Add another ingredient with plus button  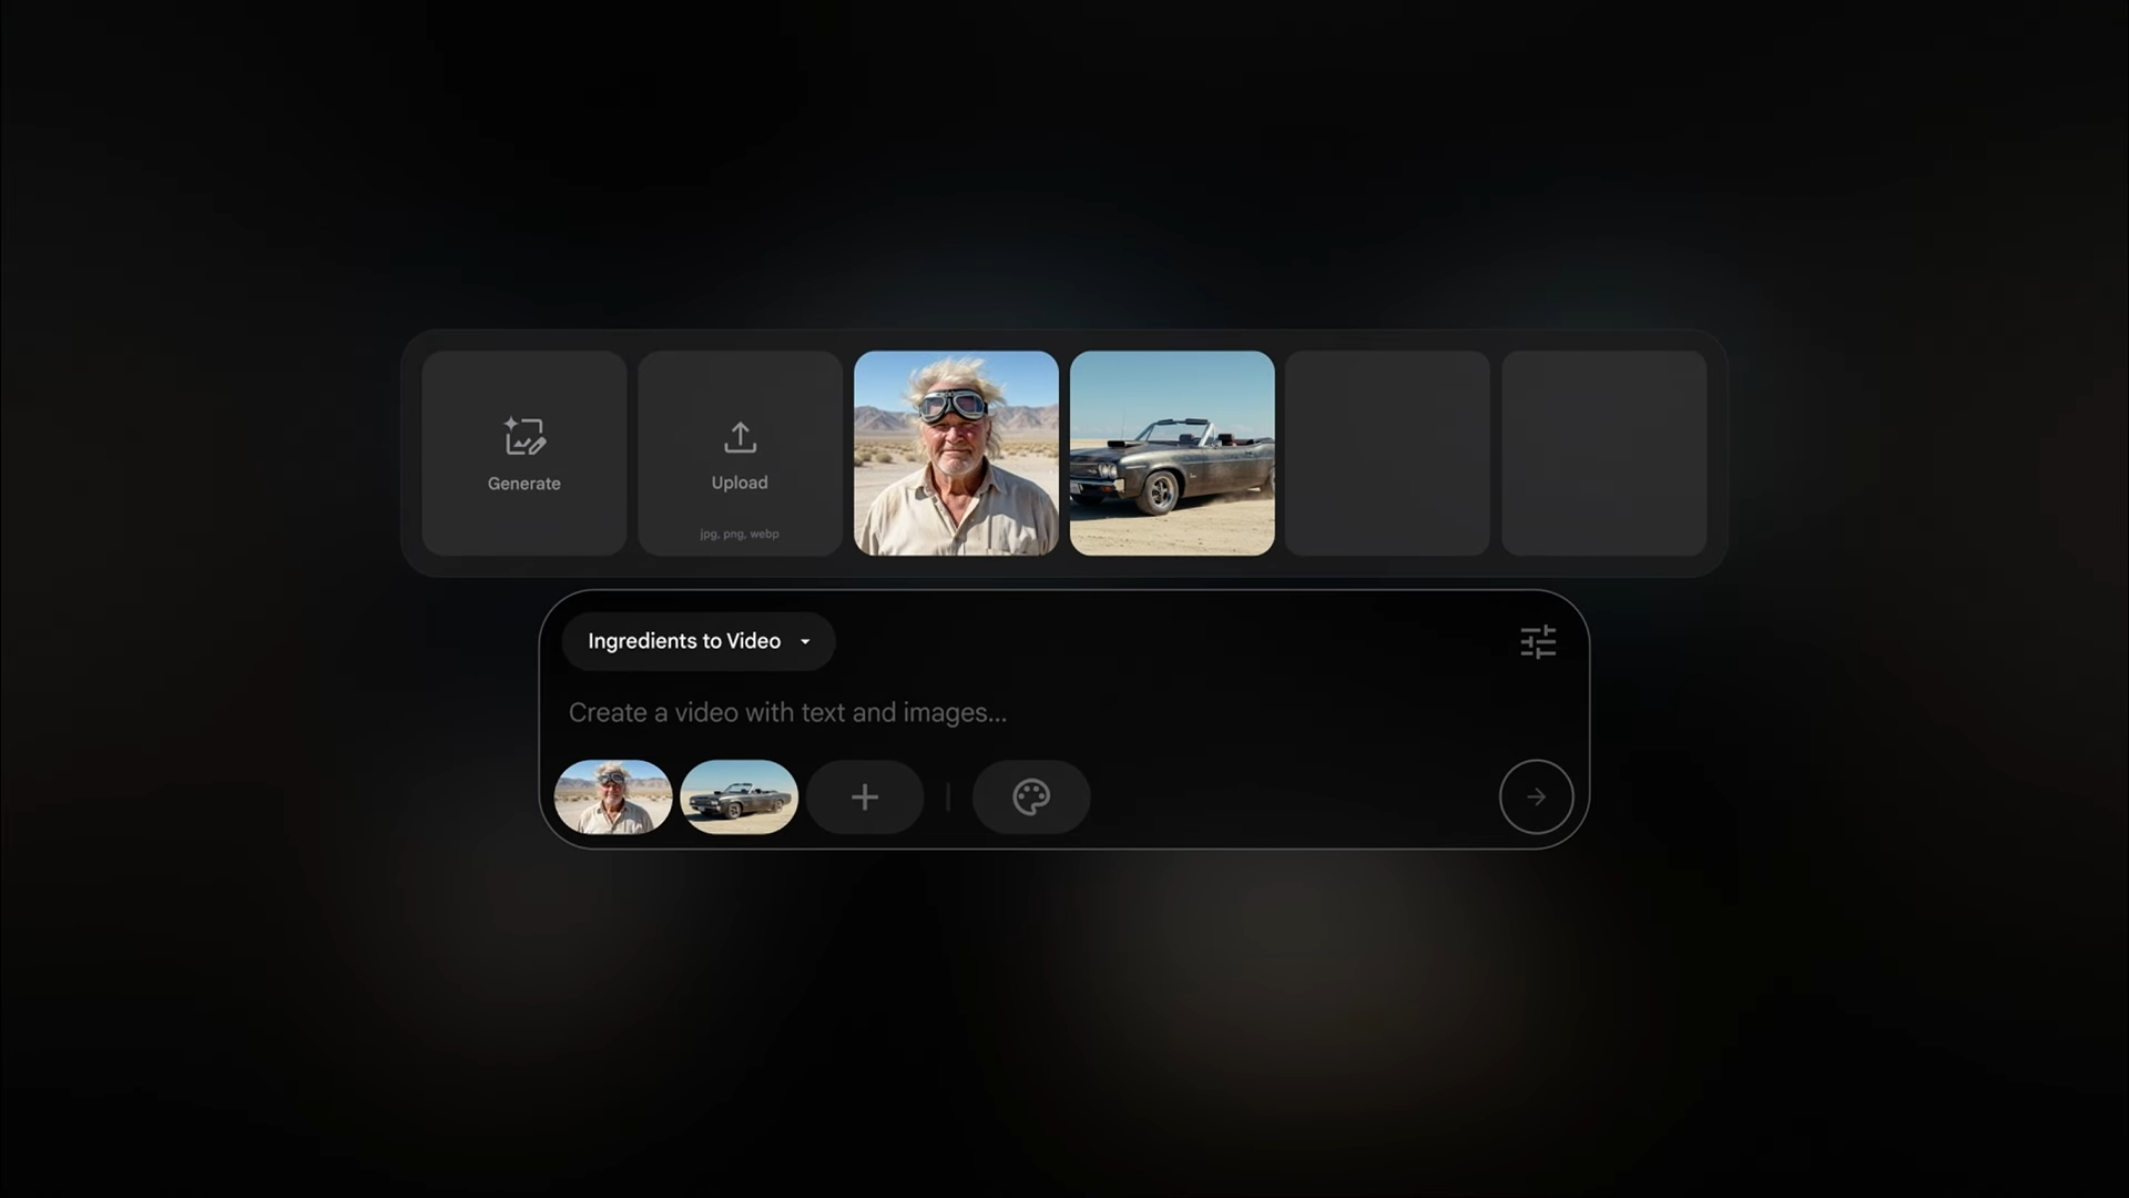865,797
